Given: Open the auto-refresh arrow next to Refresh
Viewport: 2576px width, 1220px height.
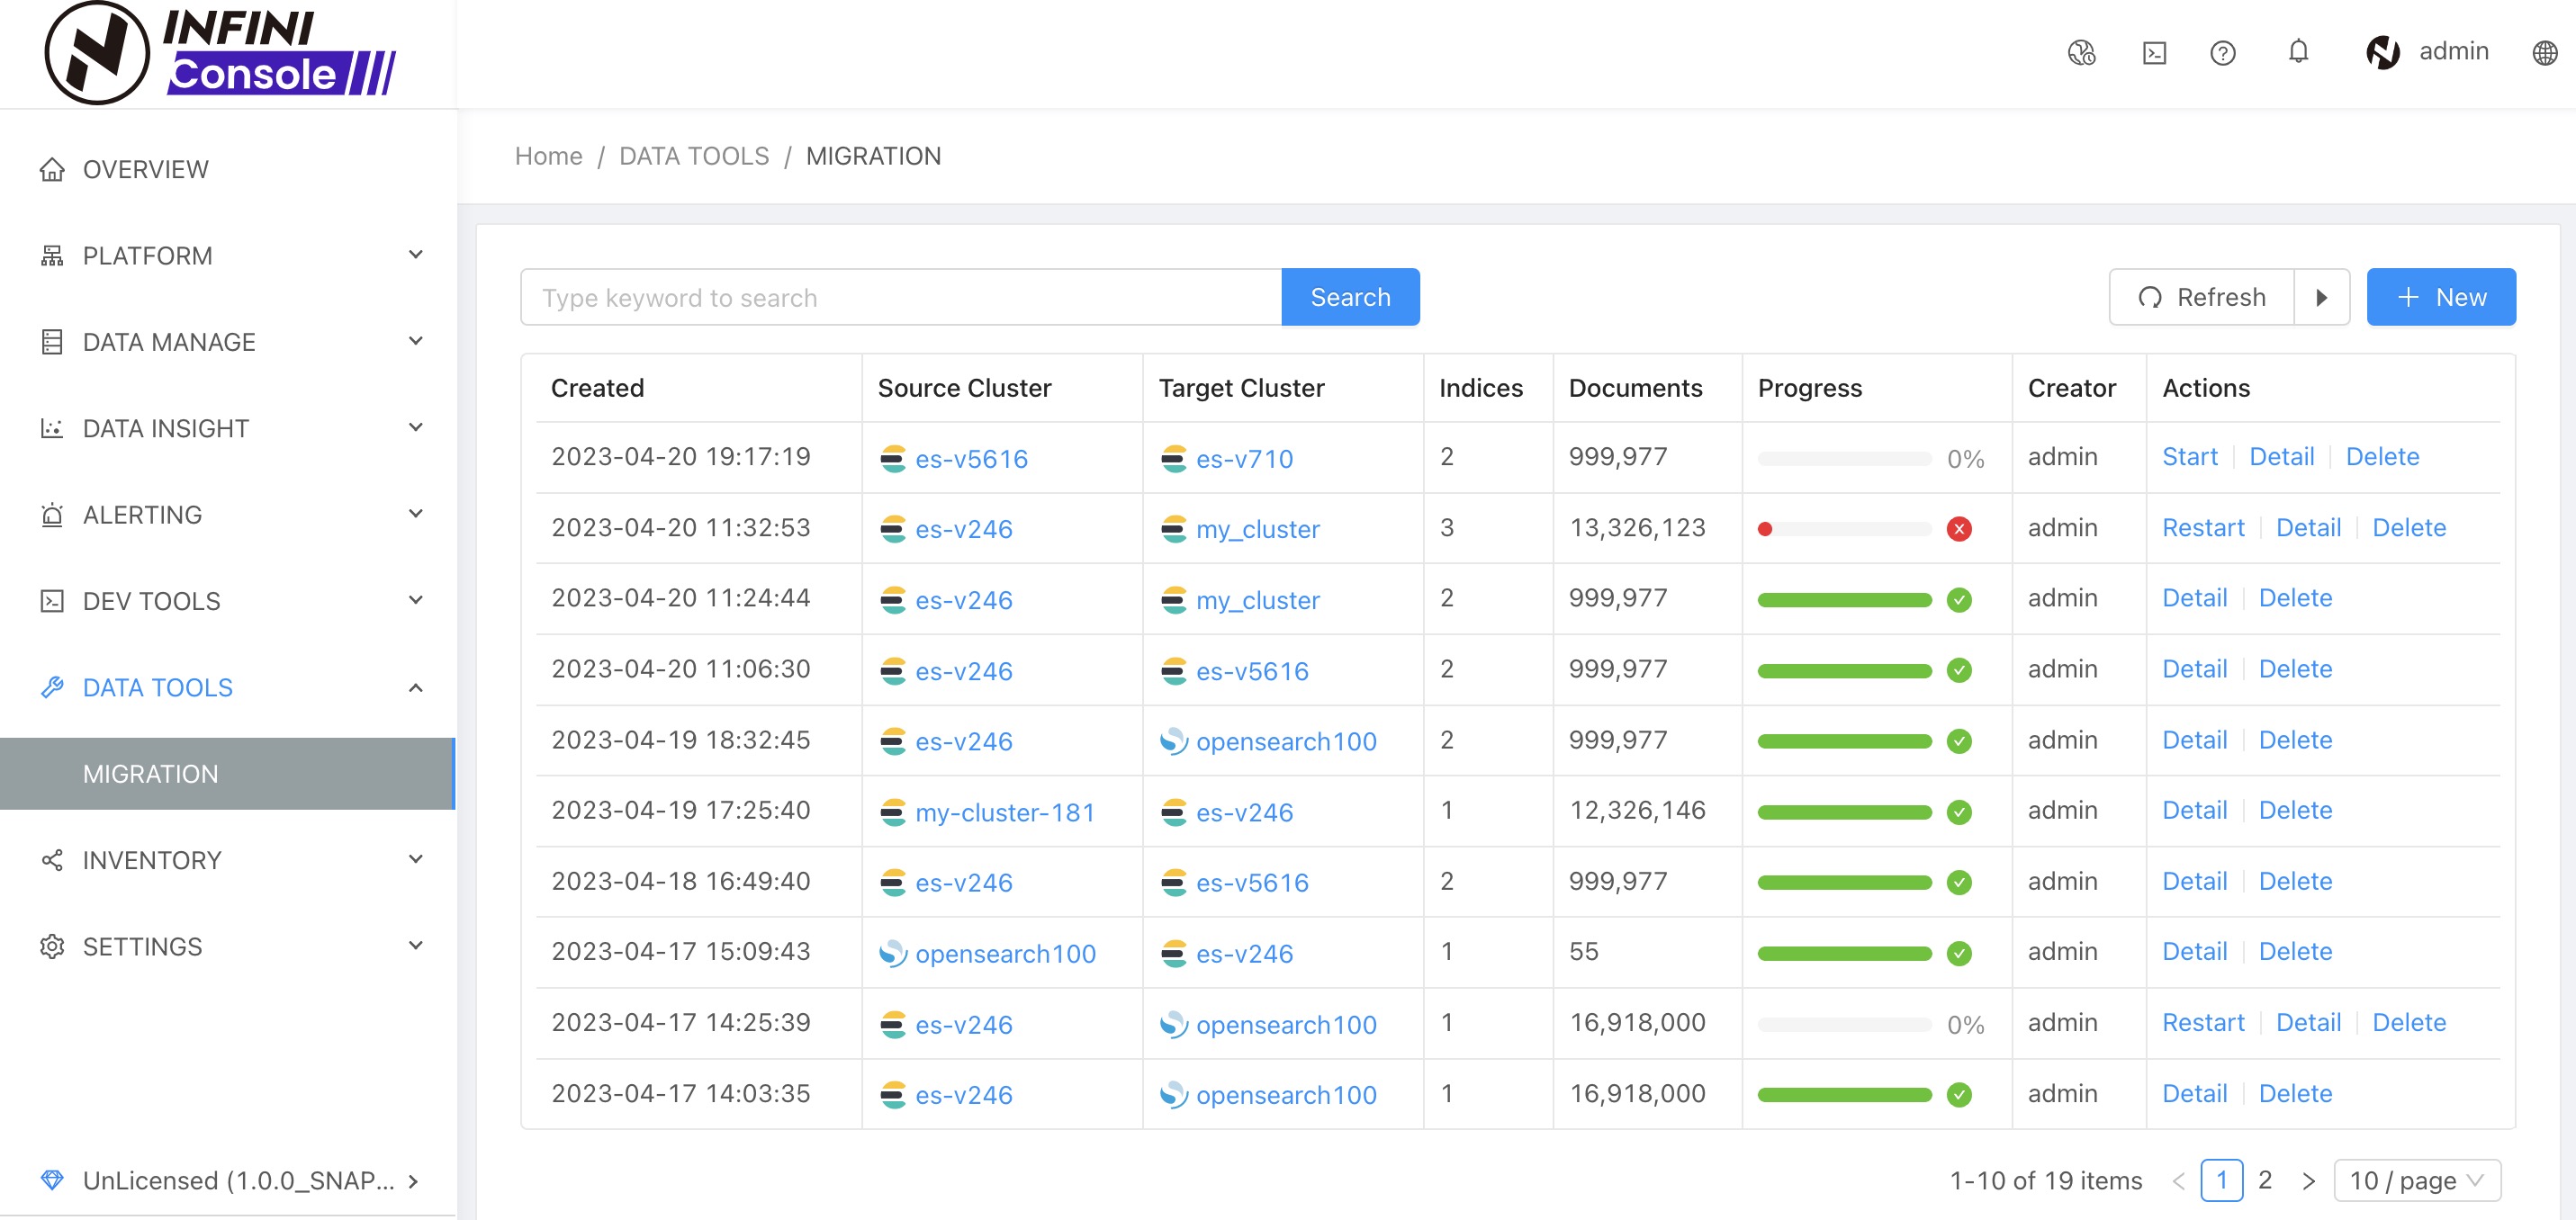Looking at the screenshot, I should [x=2321, y=298].
